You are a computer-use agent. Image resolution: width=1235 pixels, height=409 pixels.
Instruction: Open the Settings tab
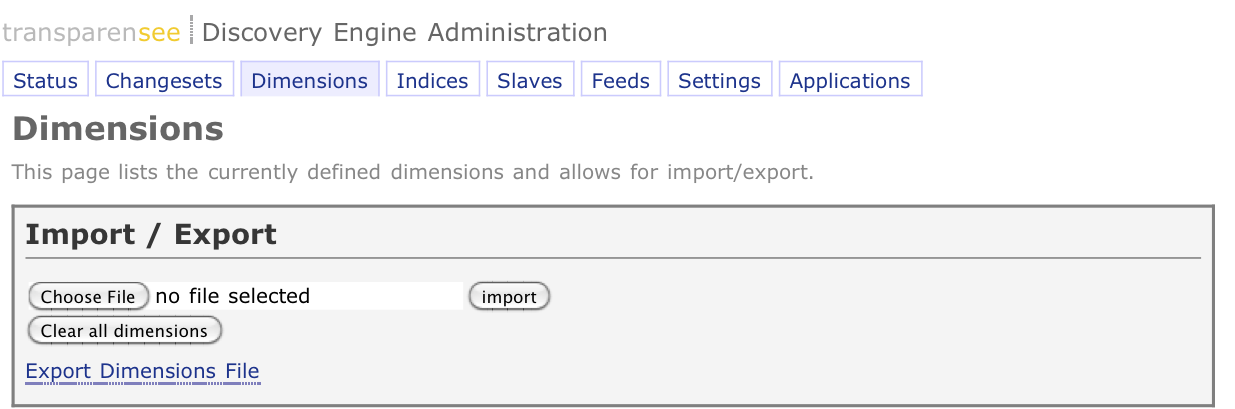click(720, 80)
